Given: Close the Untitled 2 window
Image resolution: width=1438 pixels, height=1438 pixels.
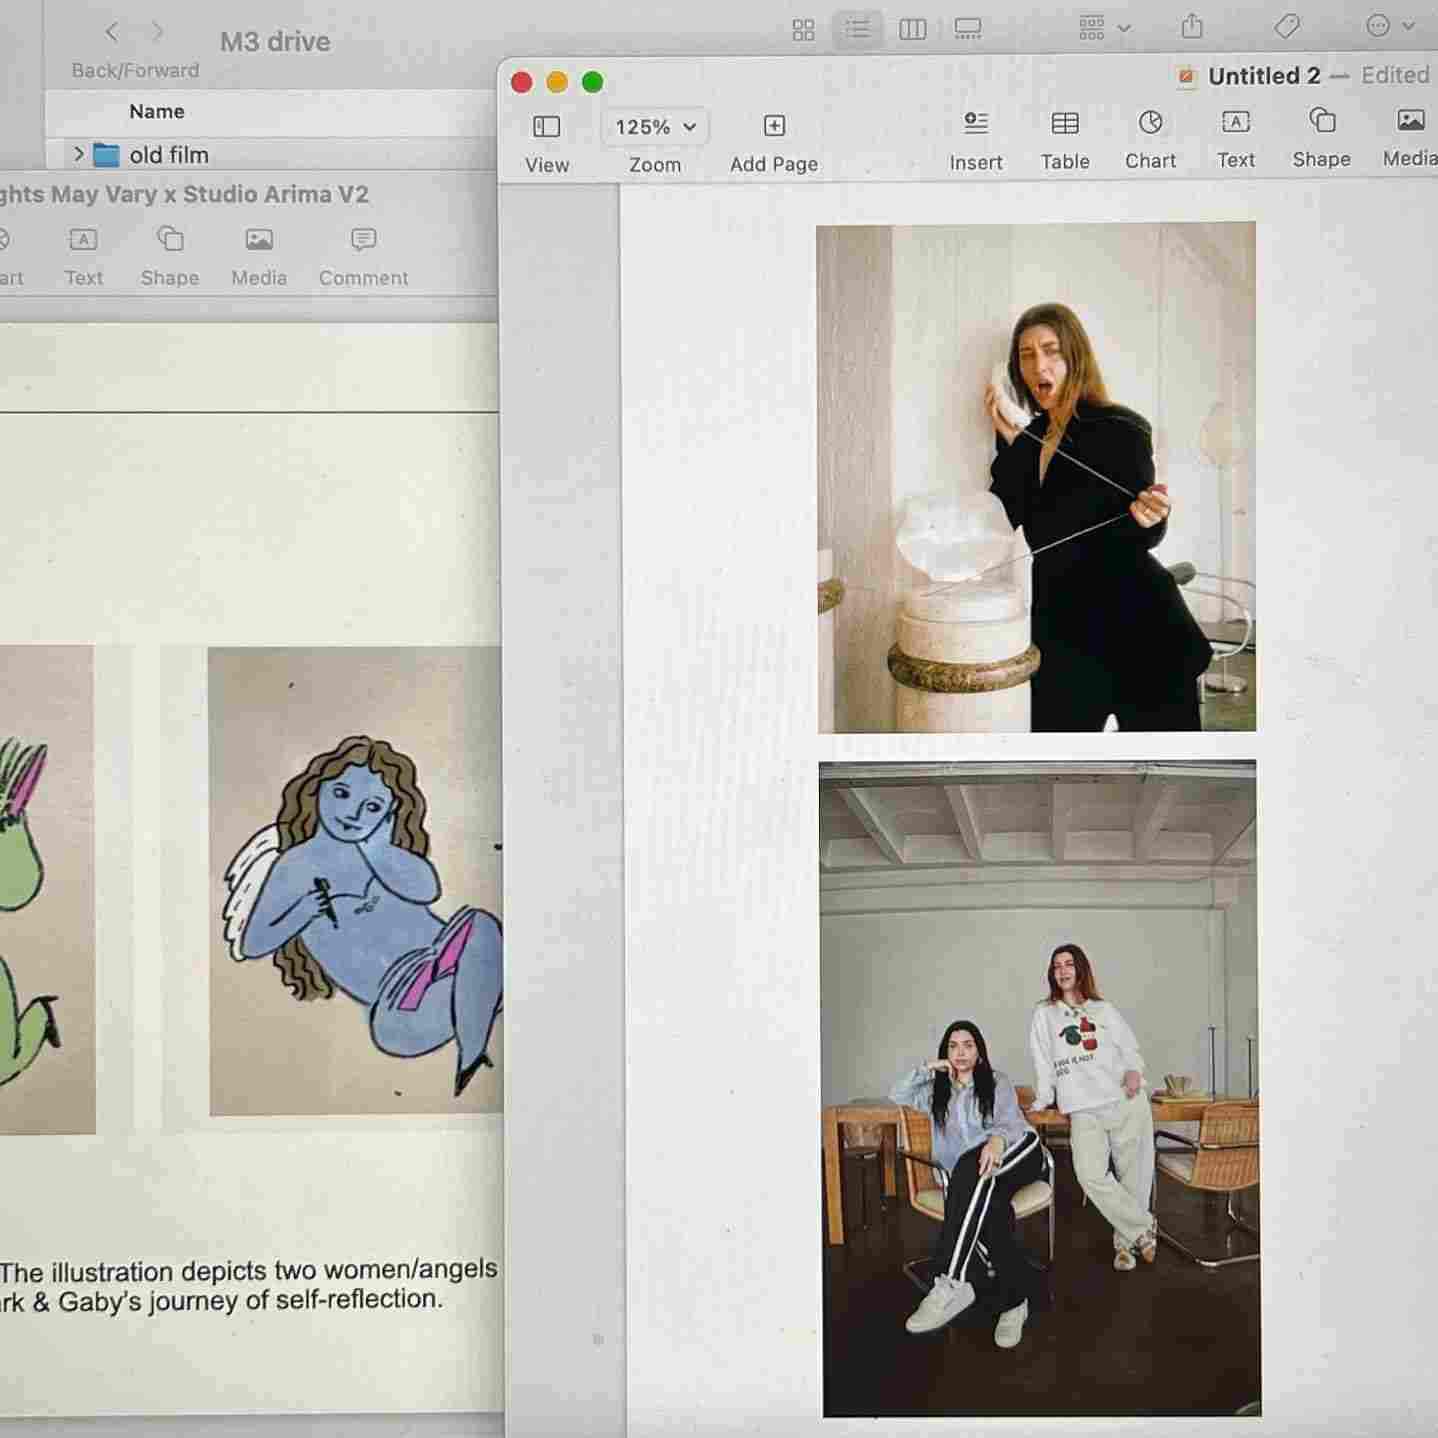Looking at the screenshot, I should [521, 82].
